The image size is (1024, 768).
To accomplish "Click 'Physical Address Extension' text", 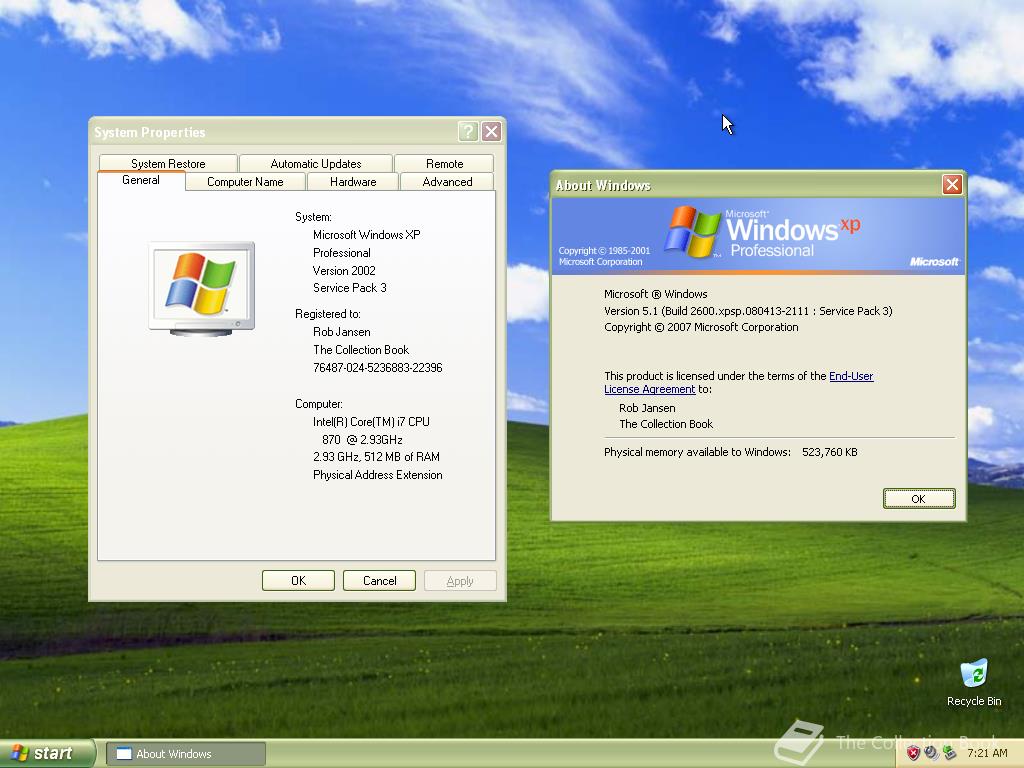I will pyautogui.click(x=377, y=475).
